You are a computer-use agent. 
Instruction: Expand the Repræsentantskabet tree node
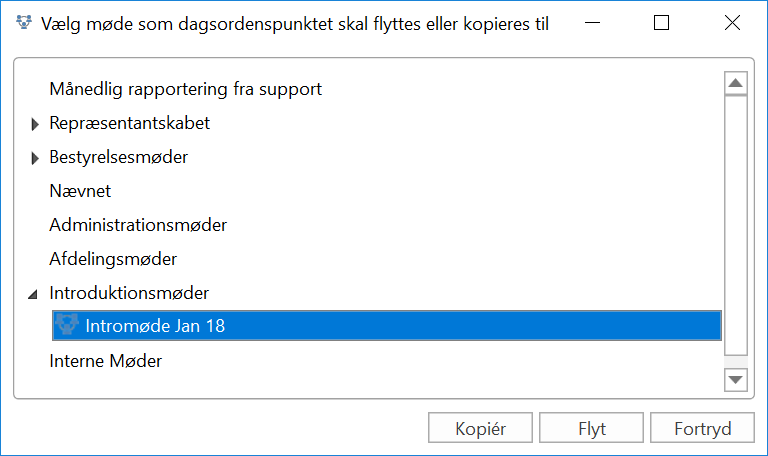click(35, 124)
